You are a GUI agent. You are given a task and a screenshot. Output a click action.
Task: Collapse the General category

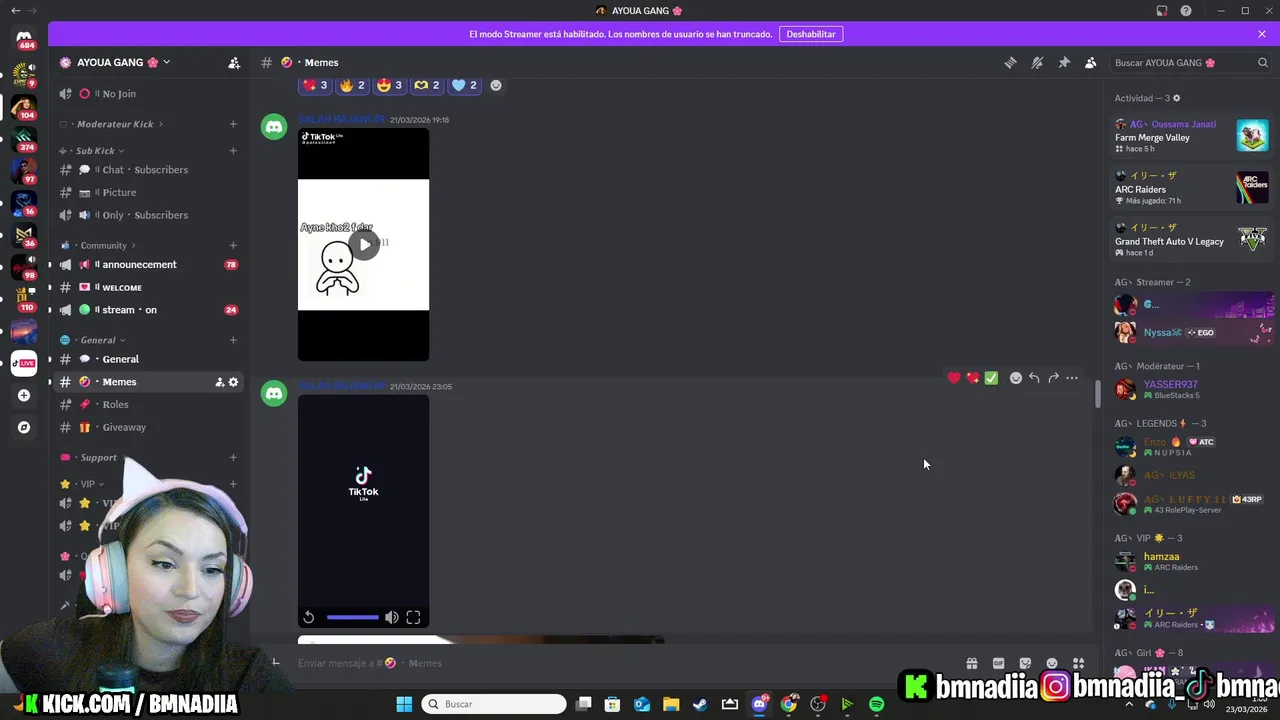click(98, 340)
